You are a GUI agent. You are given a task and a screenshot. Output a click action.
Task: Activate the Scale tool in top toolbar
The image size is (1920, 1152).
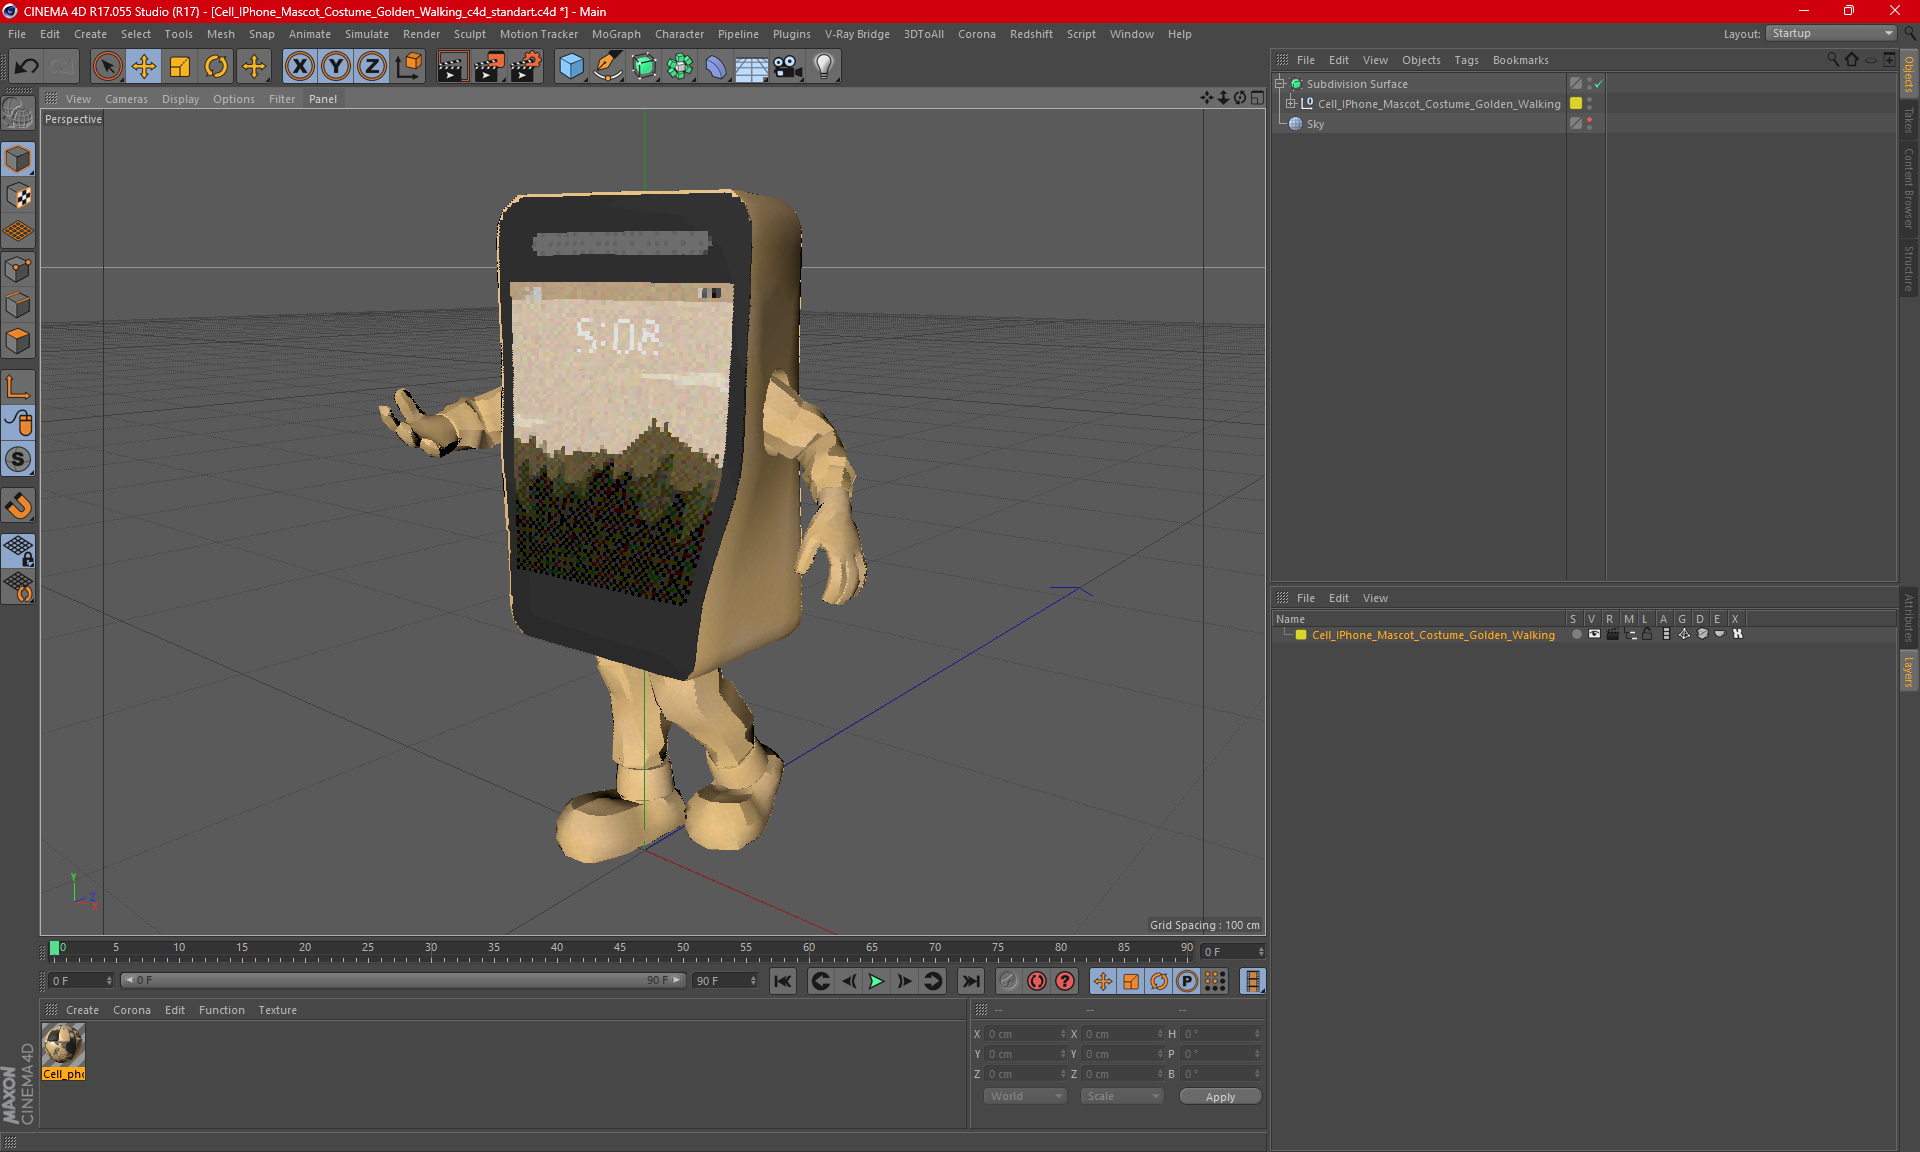pos(180,67)
